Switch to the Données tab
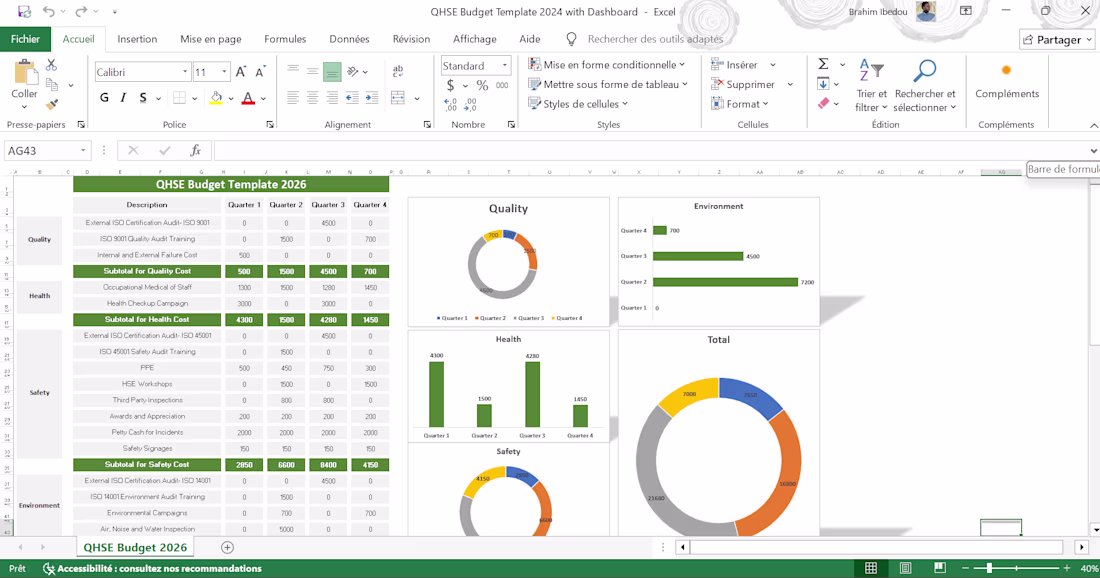The image size is (1100, 578). (x=349, y=39)
